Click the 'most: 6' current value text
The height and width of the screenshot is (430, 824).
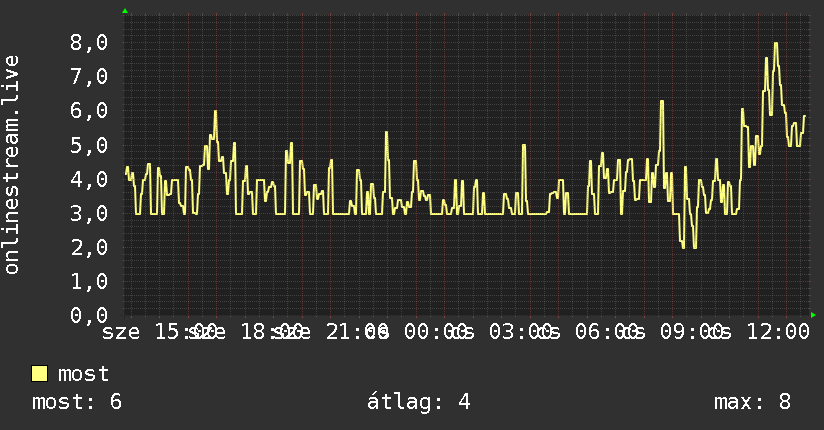coord(77,402)
